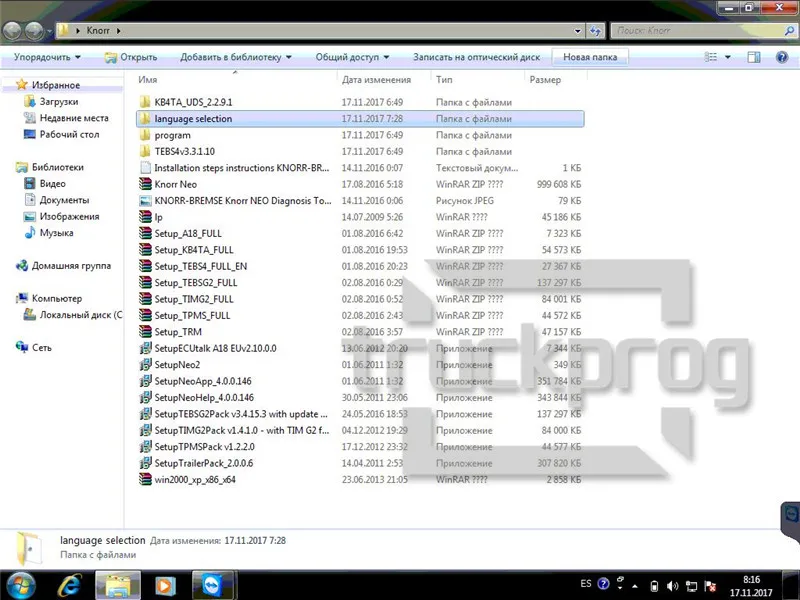Expand the address bar history dropdown

[578, 31]
